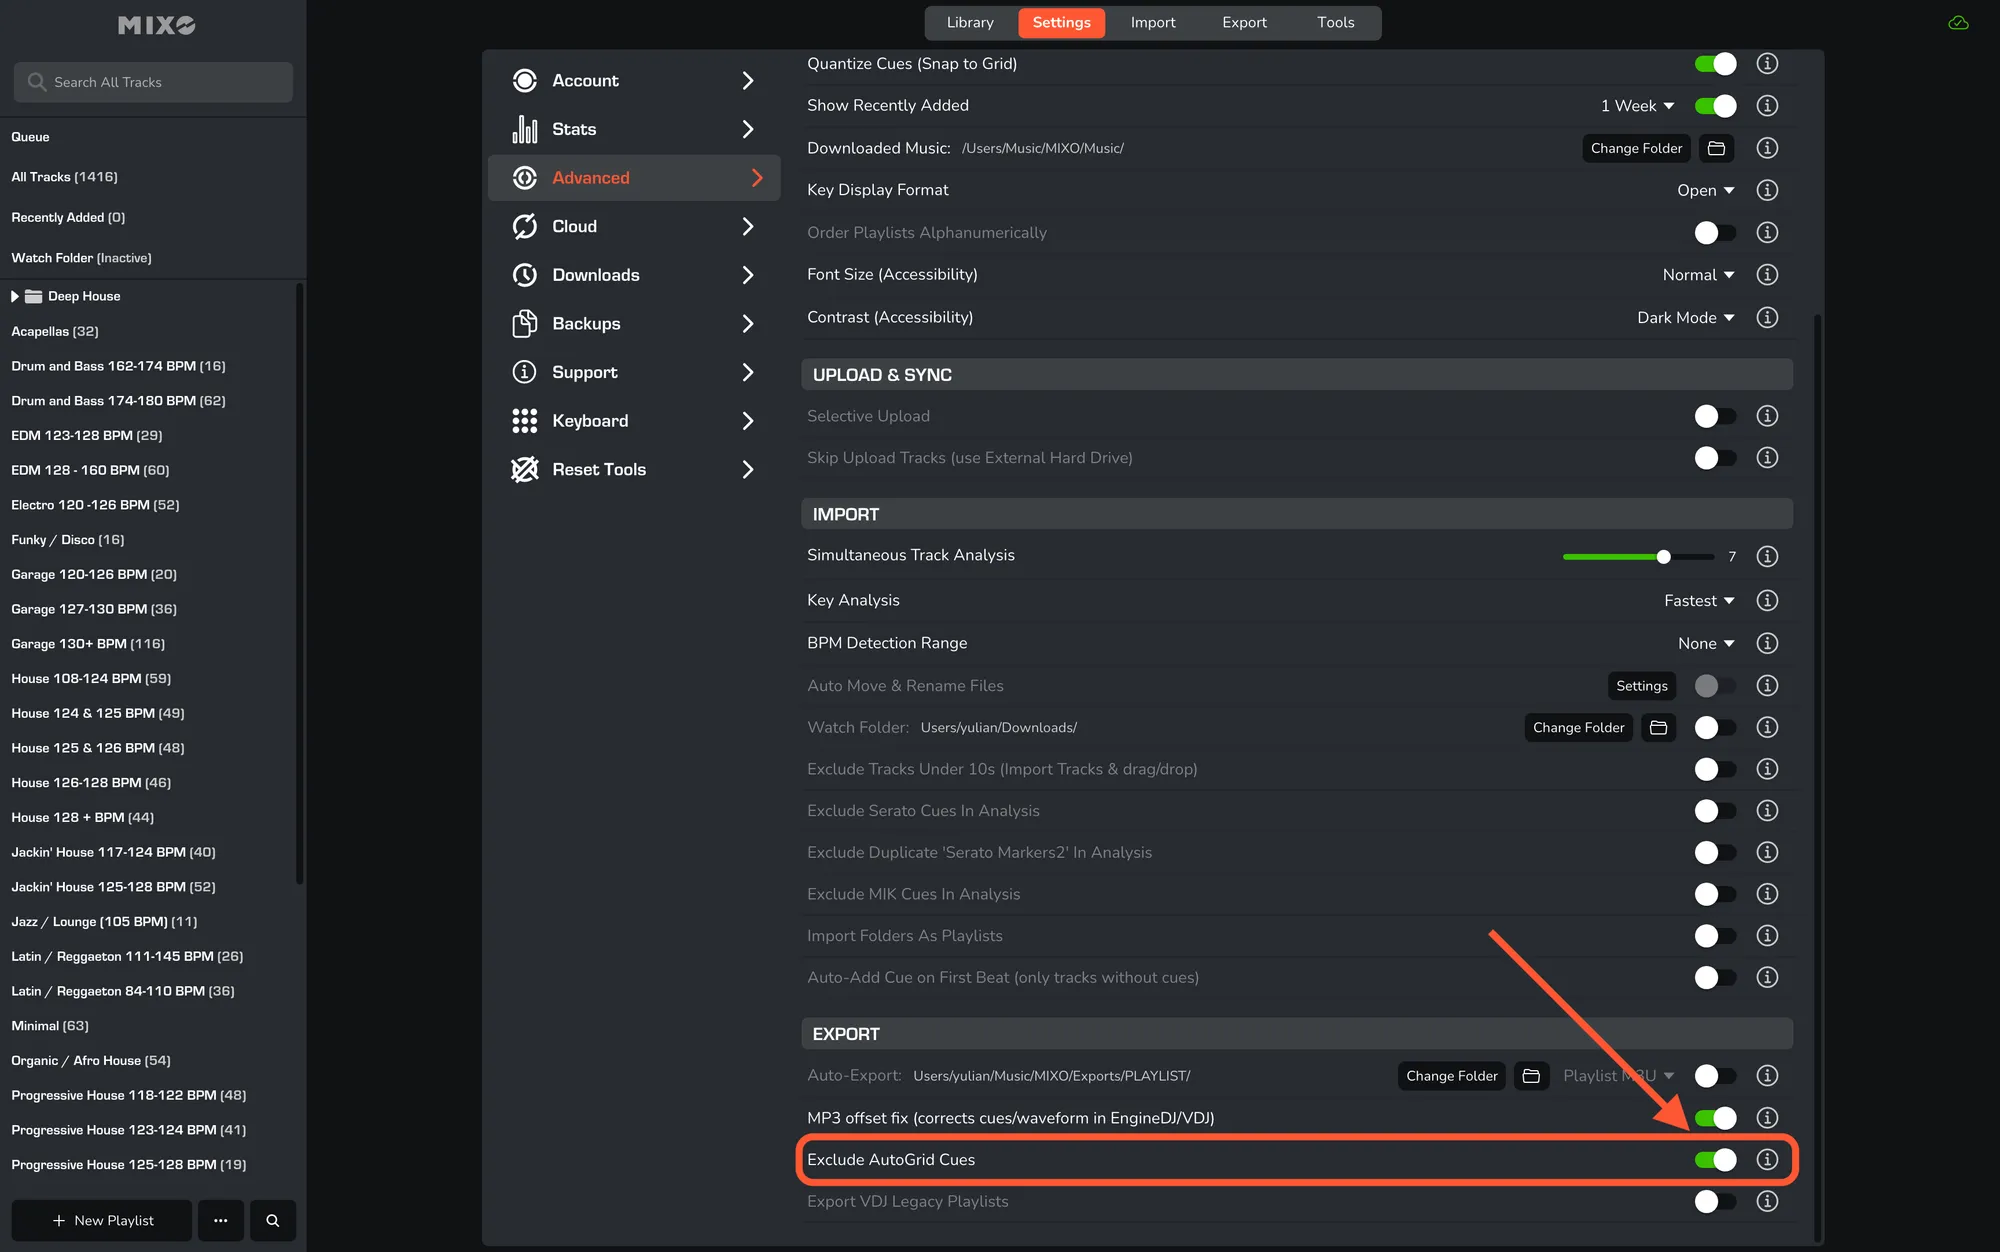Open folder icon on Watch Folder row
This screenshot has width=2000, height=1252.
click(1658, 727)
